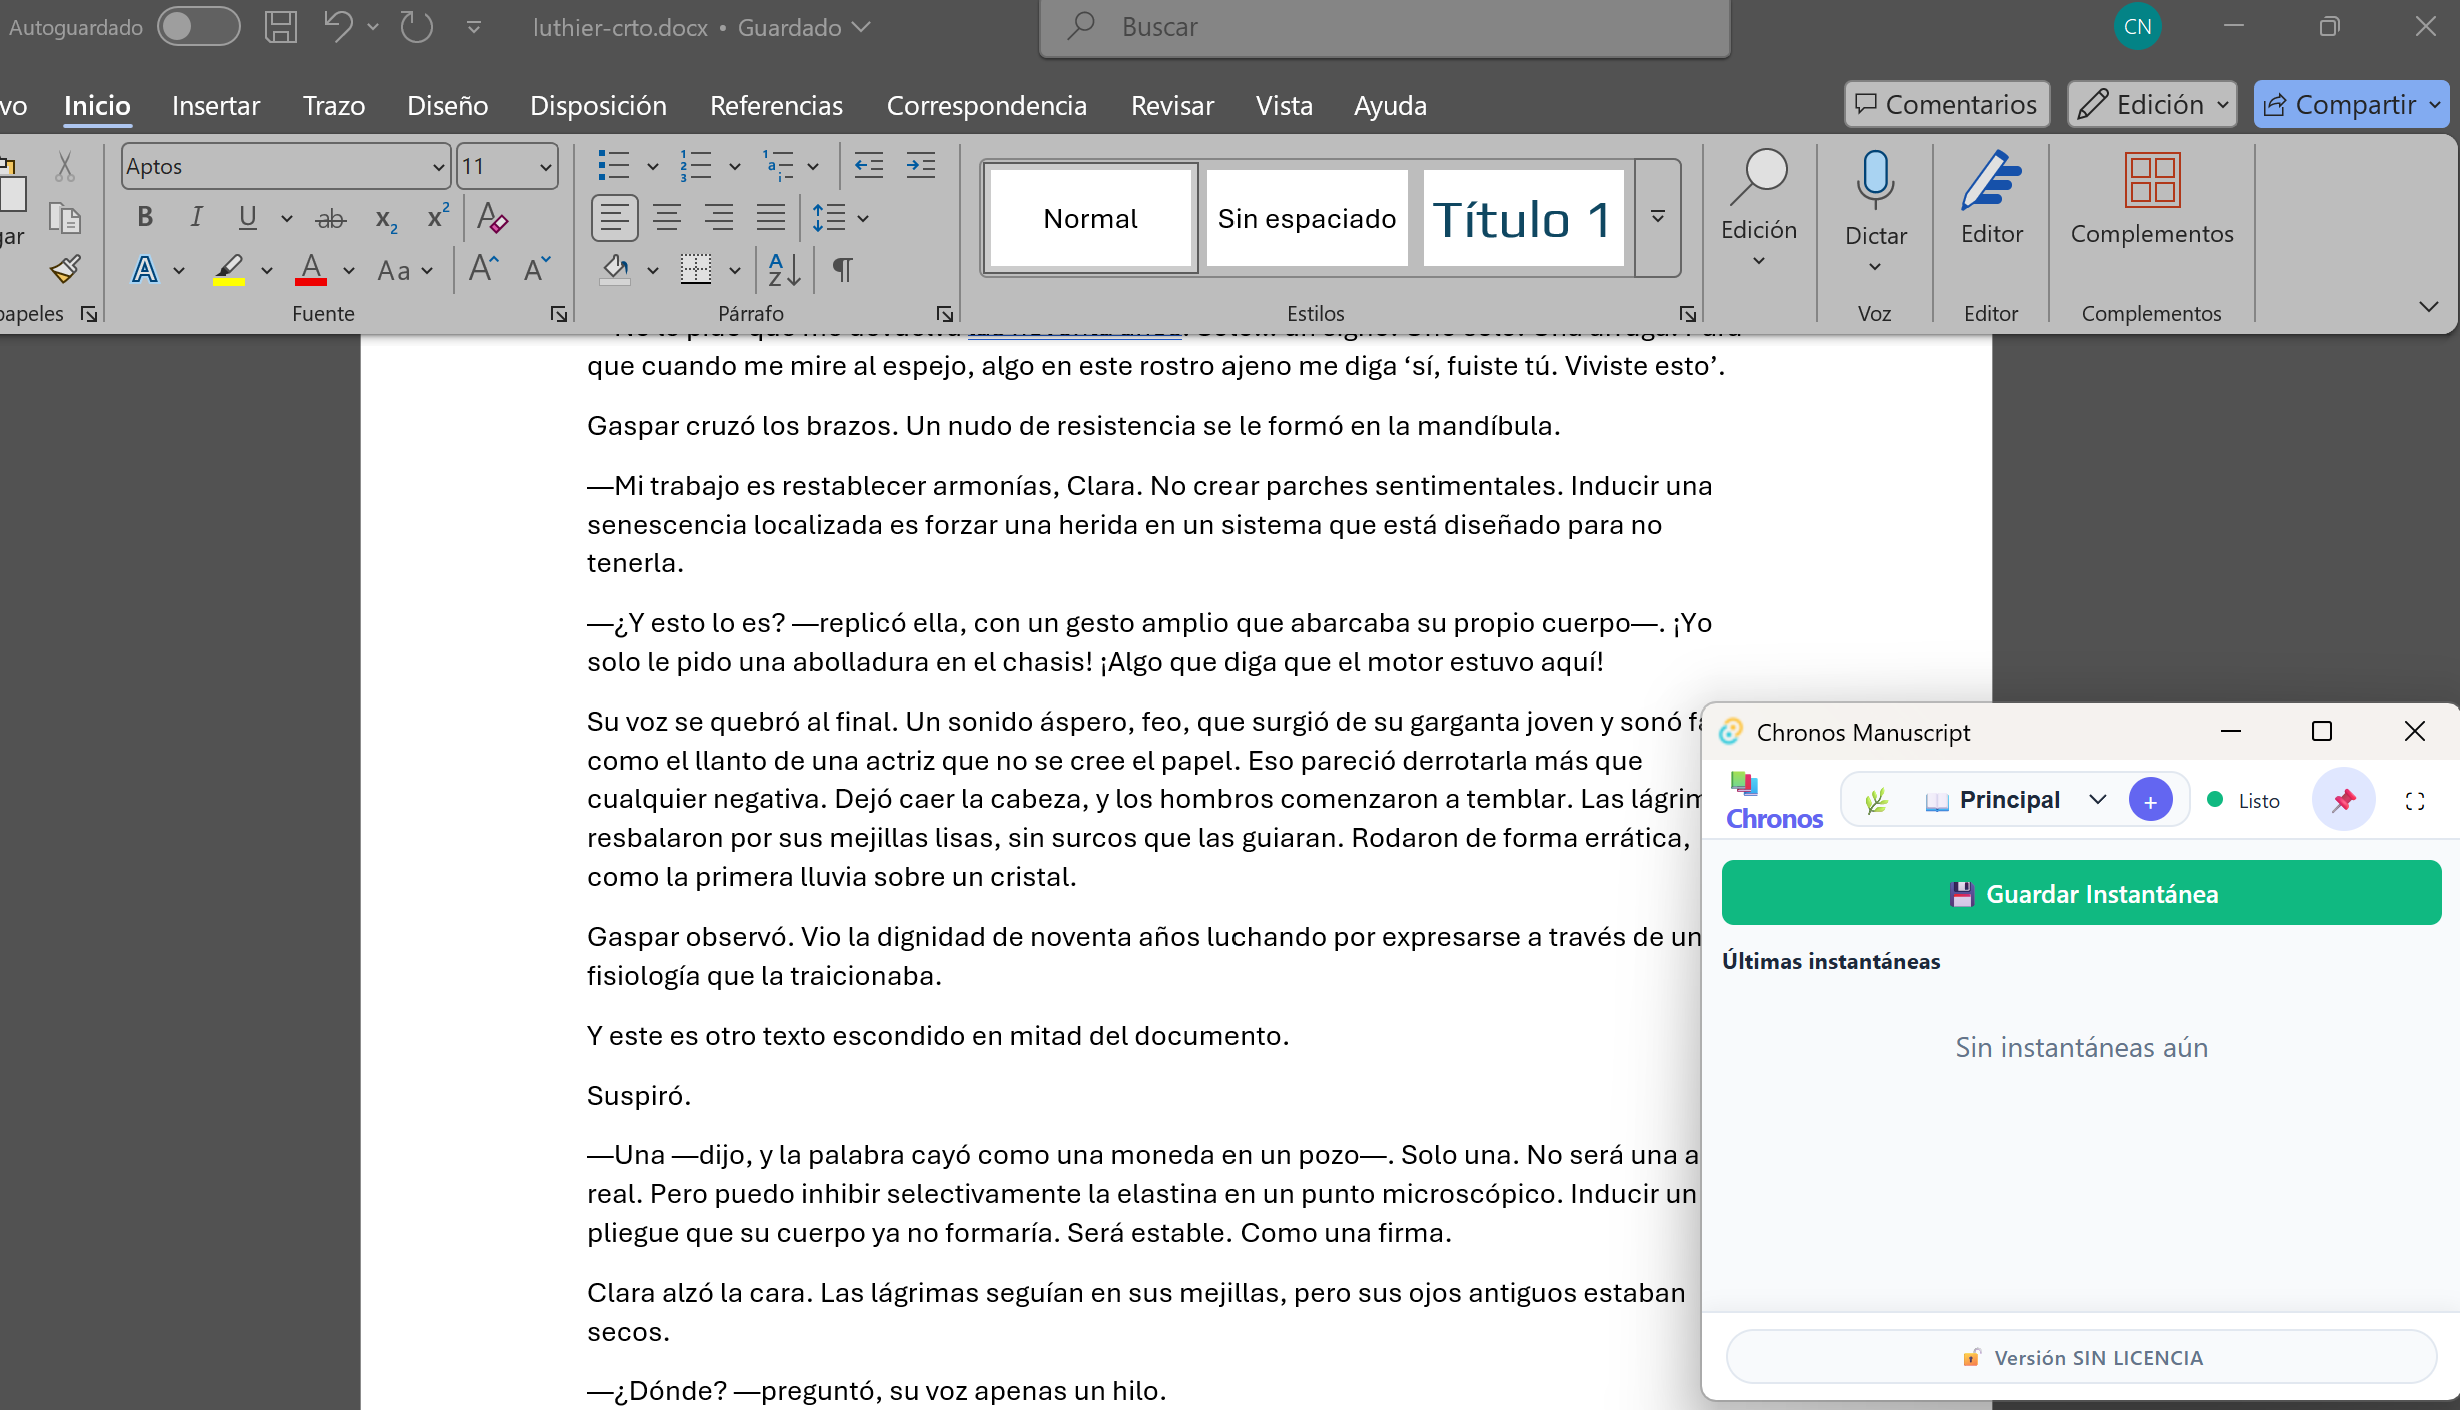The height and width of the screenshot is (1410, 2460).
Task: Click the Numbering list icon
Action: coord(695,165)
